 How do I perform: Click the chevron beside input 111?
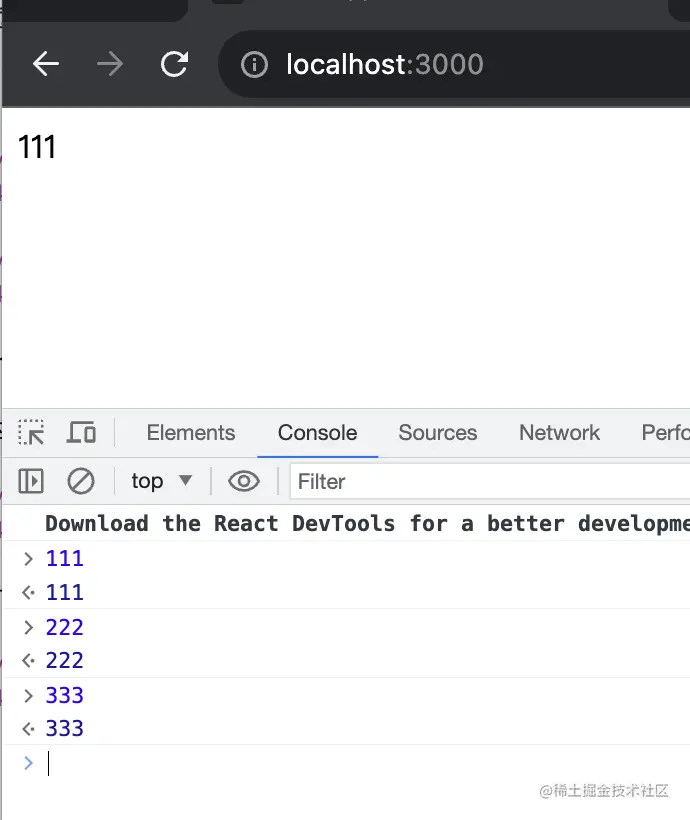click(29, 559)
